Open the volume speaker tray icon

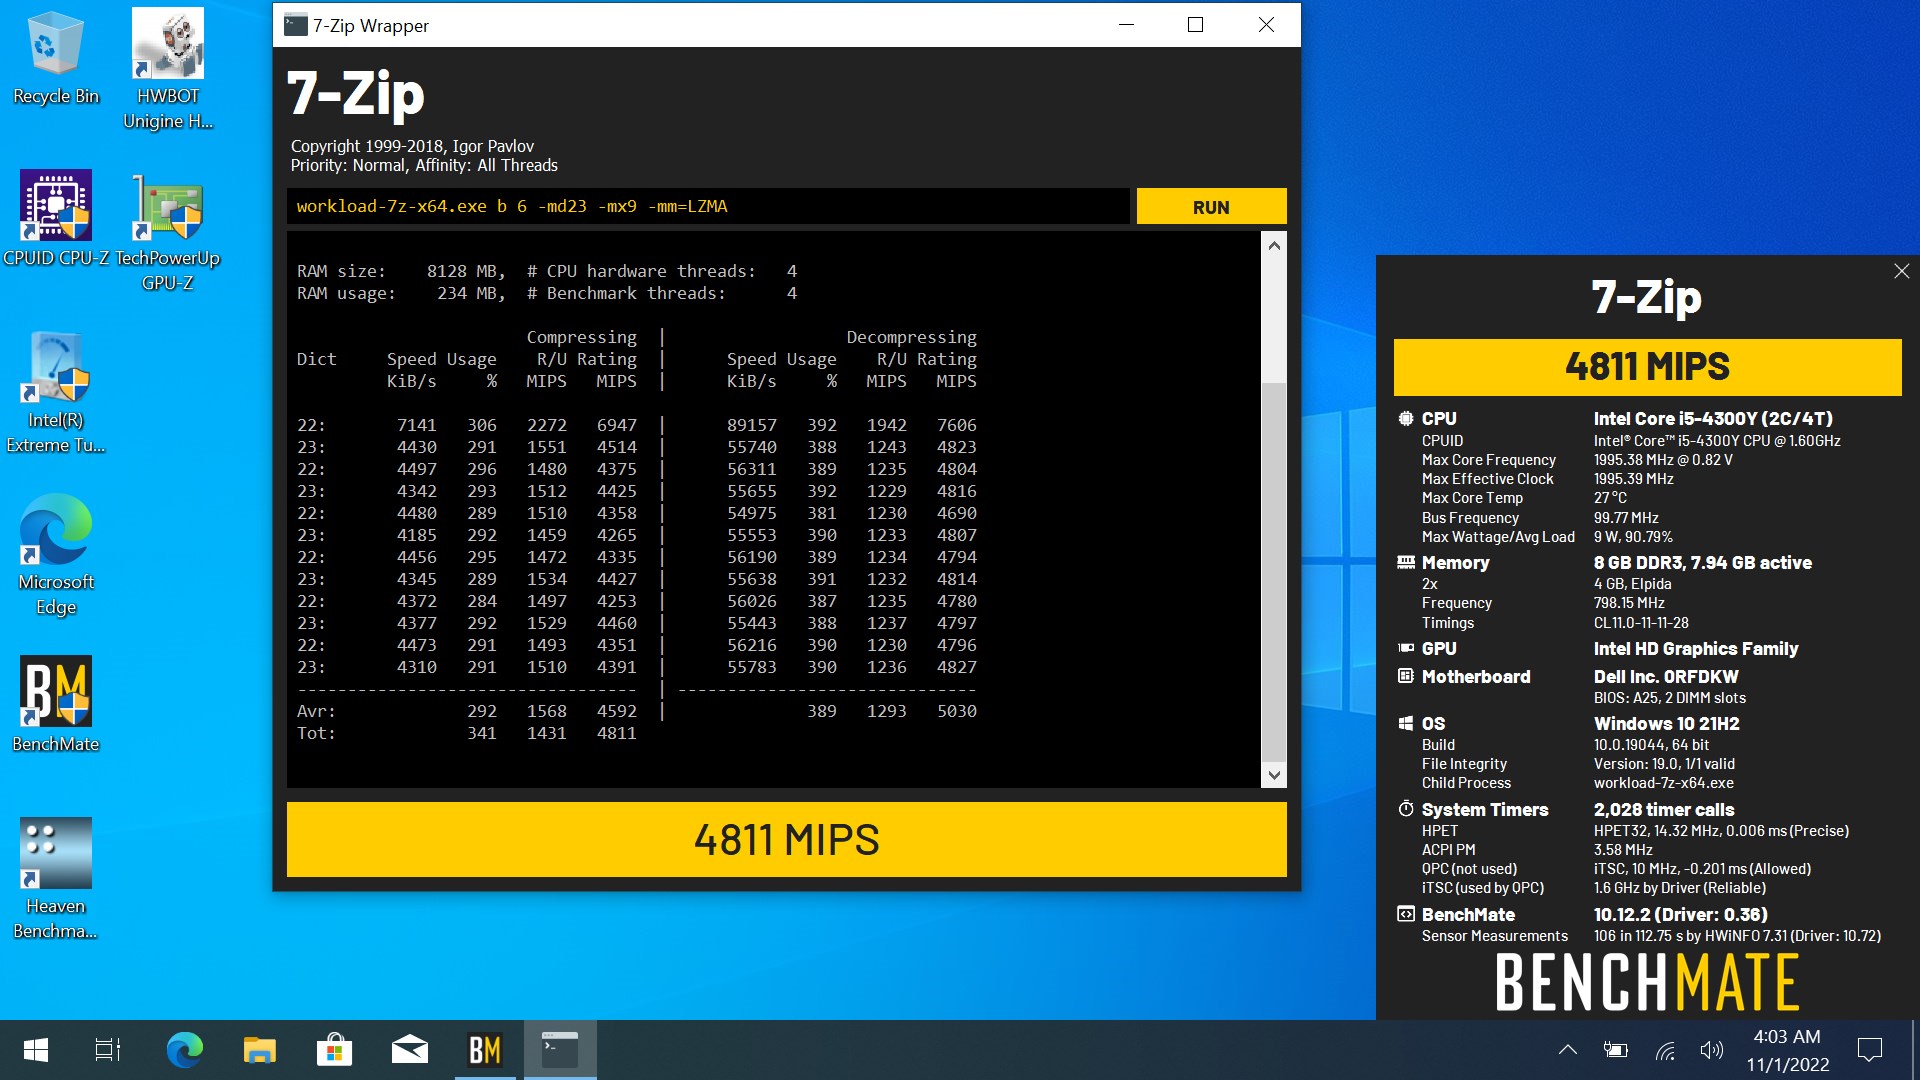click(x=1711, y=1050)
